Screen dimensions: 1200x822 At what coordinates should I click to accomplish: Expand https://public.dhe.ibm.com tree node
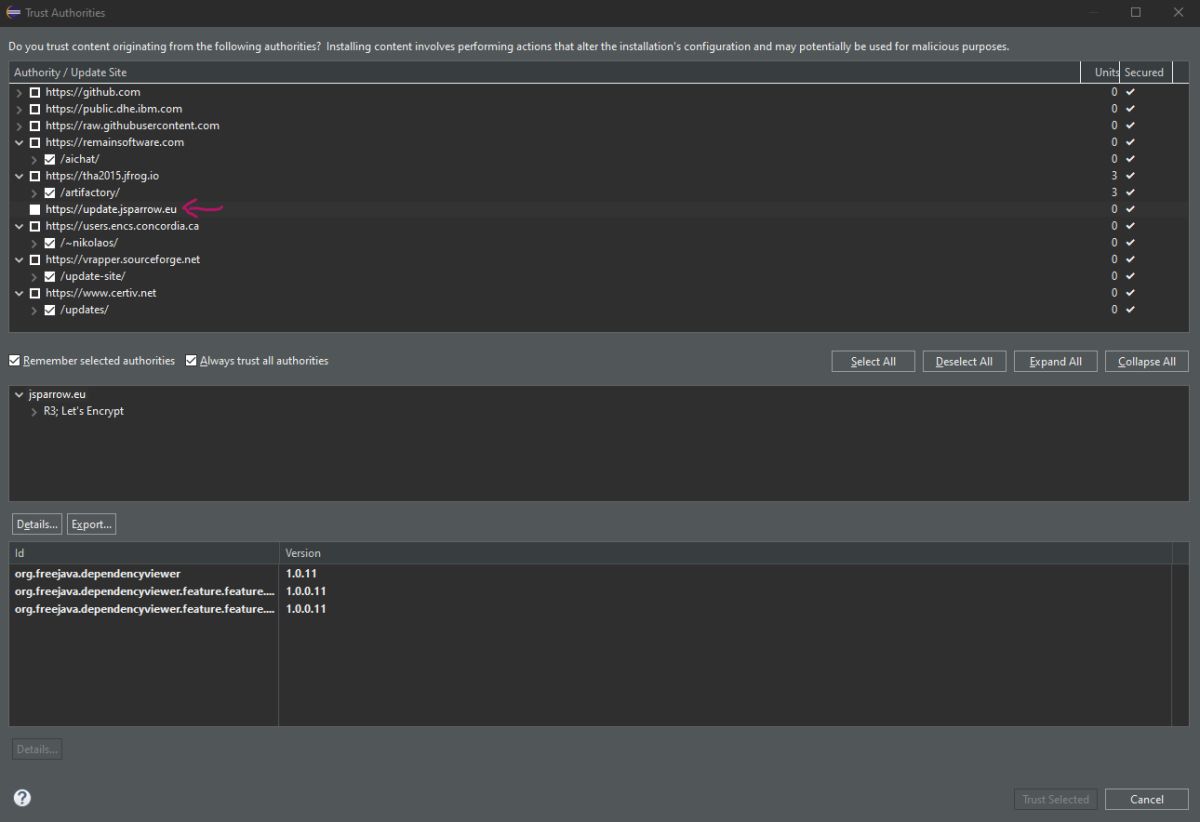point(19,109)
